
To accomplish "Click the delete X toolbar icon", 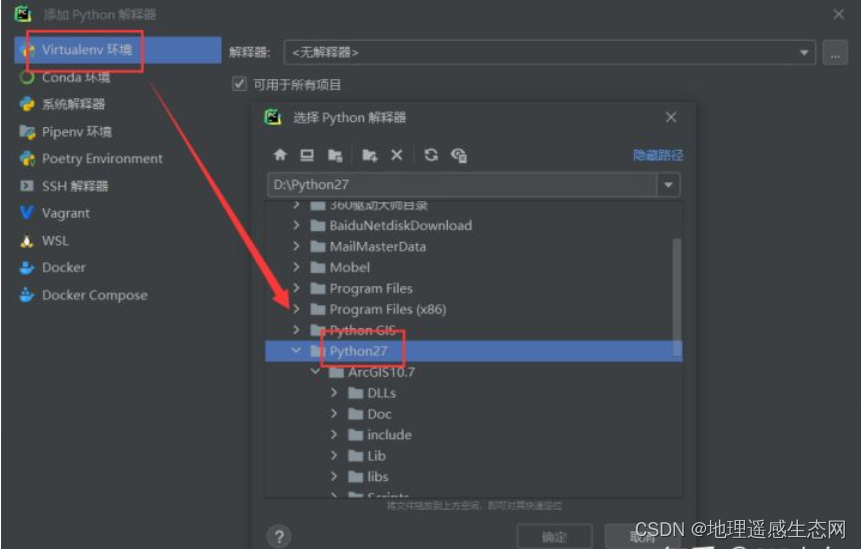I will (x=396, y=155).
